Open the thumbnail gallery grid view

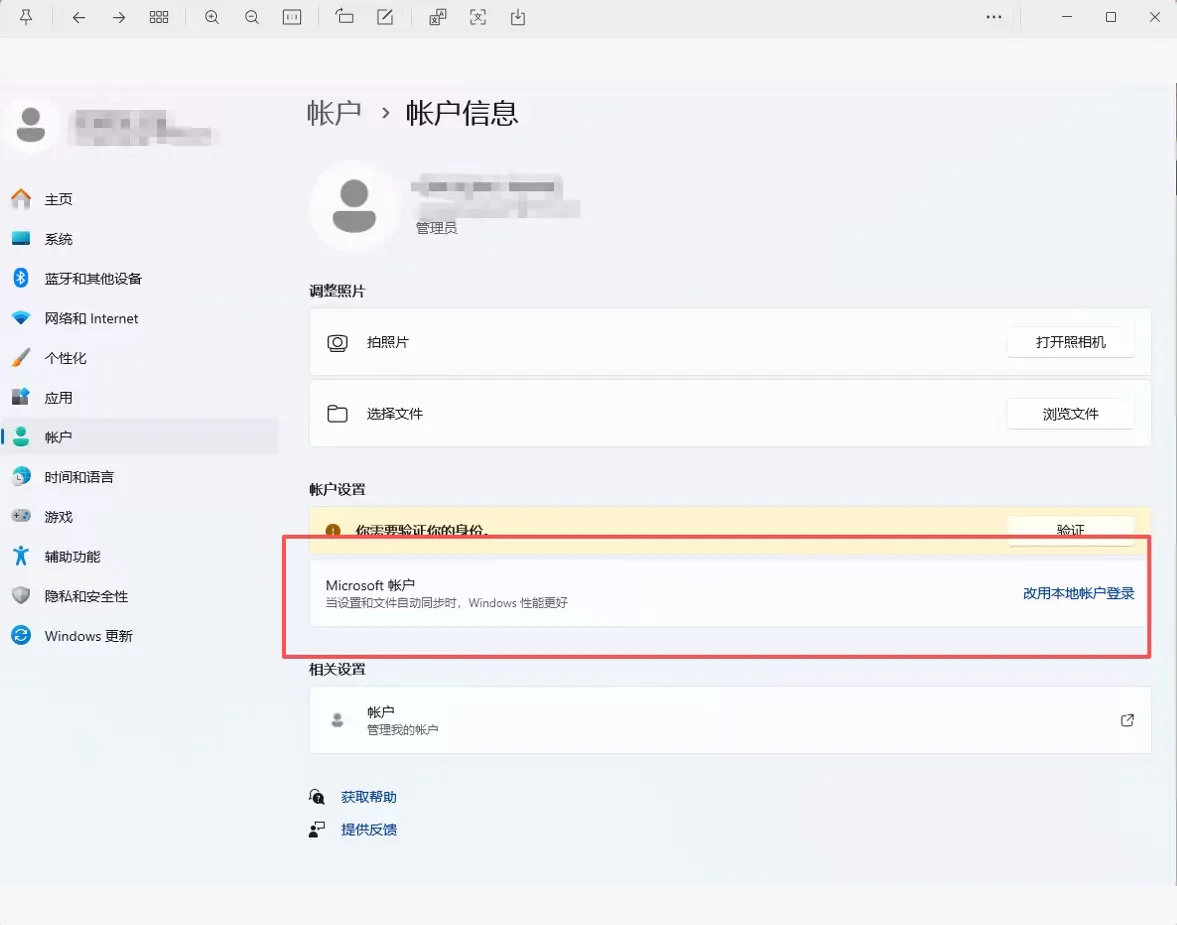coord(159,17)
